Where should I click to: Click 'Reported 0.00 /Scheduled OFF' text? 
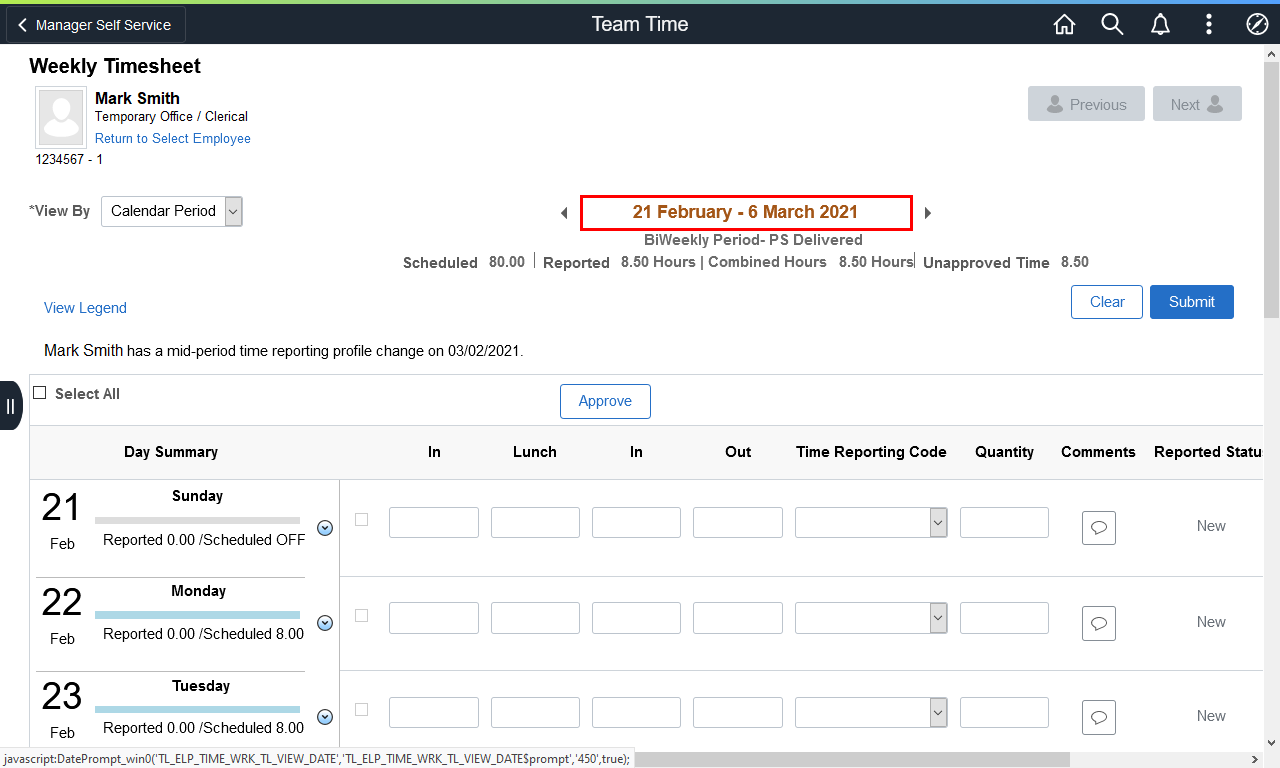204,540
